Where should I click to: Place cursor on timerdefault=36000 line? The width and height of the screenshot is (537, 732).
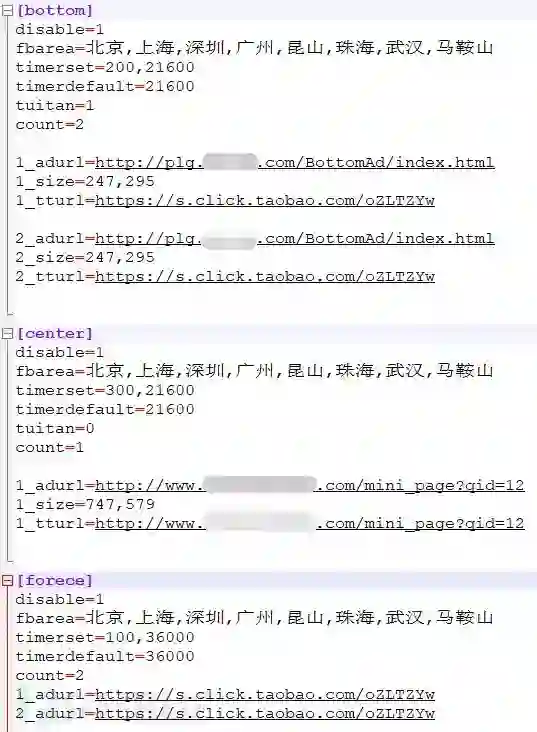coord(105,656)
